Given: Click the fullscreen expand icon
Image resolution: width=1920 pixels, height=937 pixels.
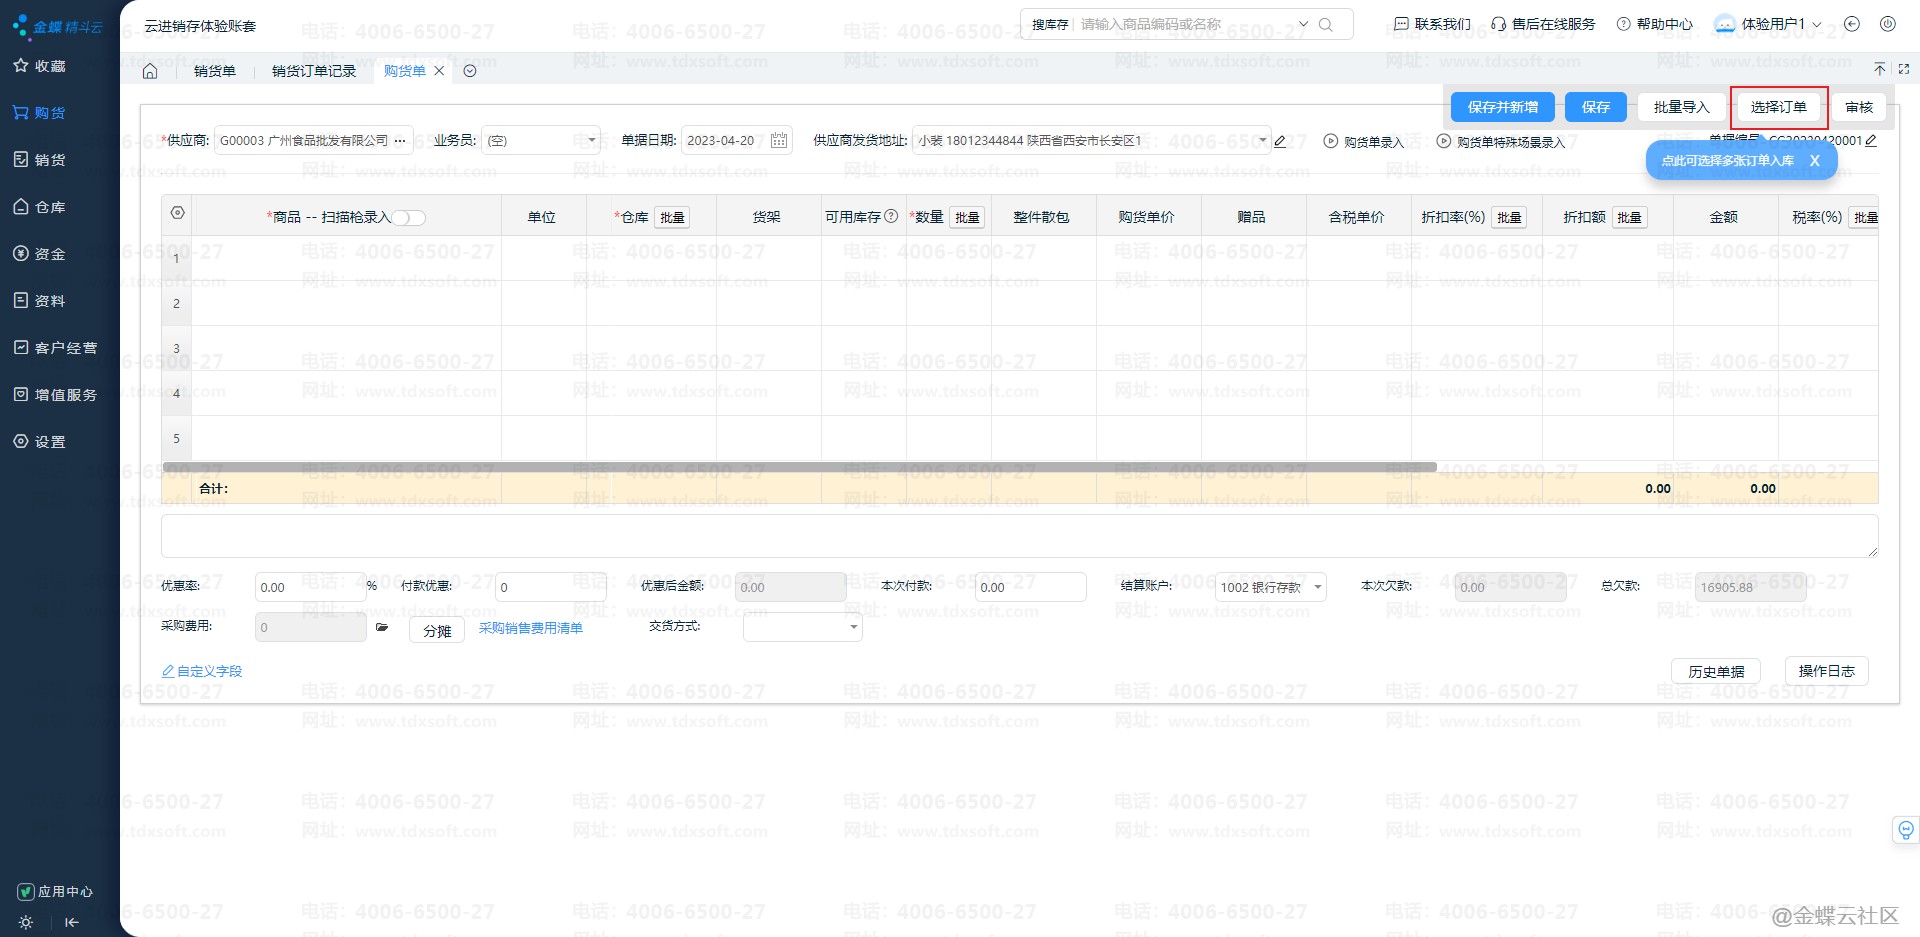Looking at the screenshot, I should pos(1904,69).
